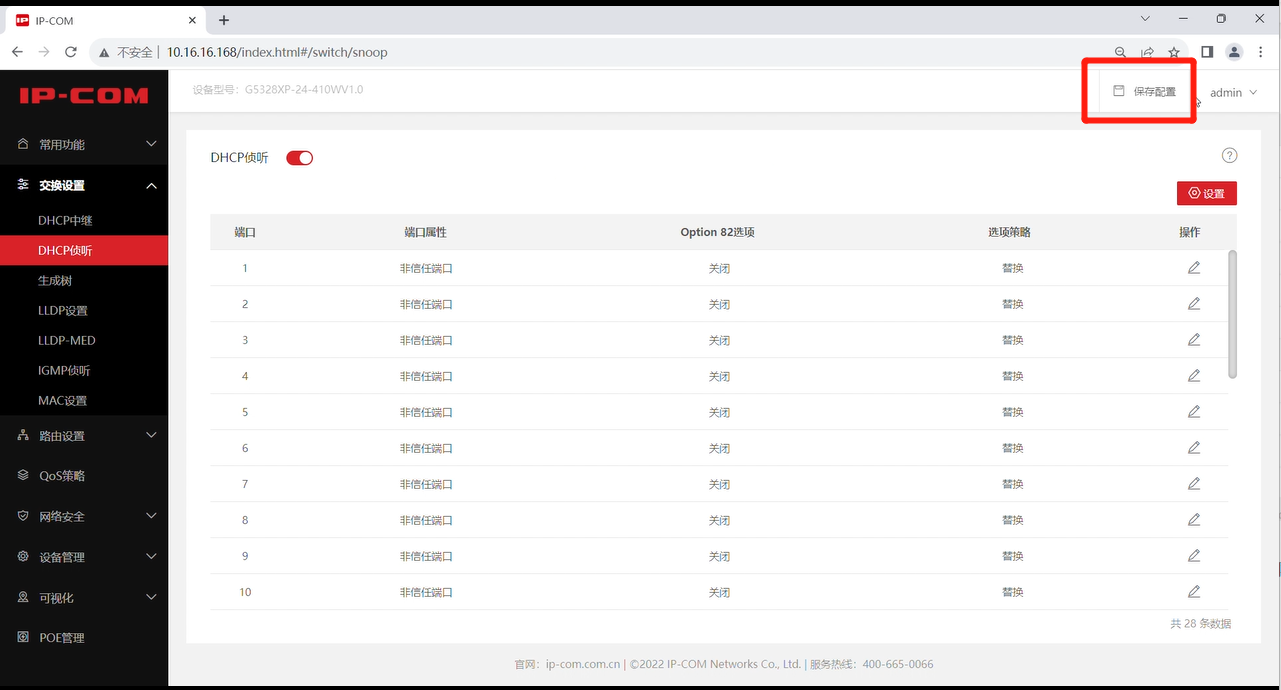Reload the page in browser
This screenshot has height=690, width=1281.
pyautogui.click(x=70, y=52)
